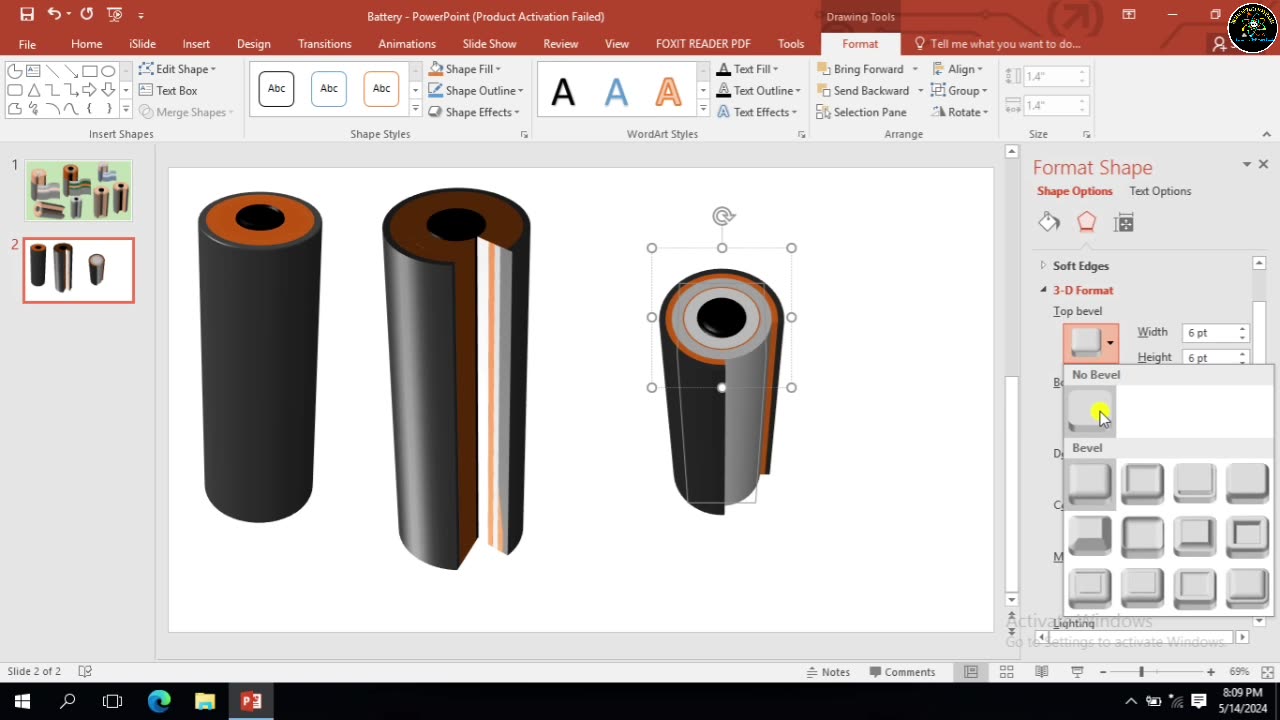Switch to the Animations tab
This screenshot has height=720, width=1280.
pyautogui.click(x=407, y=44)
